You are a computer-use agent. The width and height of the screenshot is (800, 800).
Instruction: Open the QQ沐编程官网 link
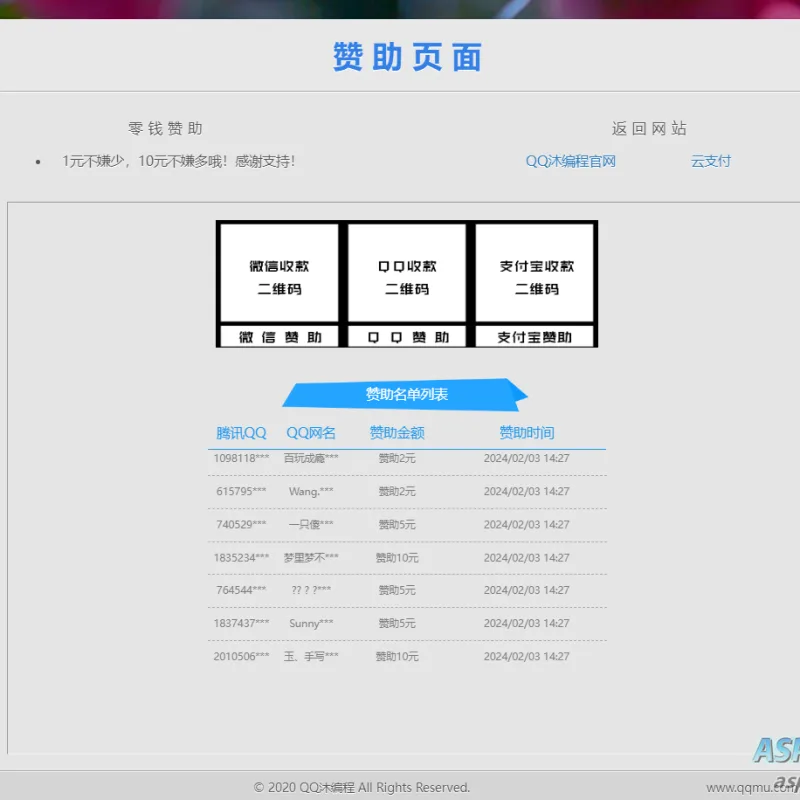570,161
